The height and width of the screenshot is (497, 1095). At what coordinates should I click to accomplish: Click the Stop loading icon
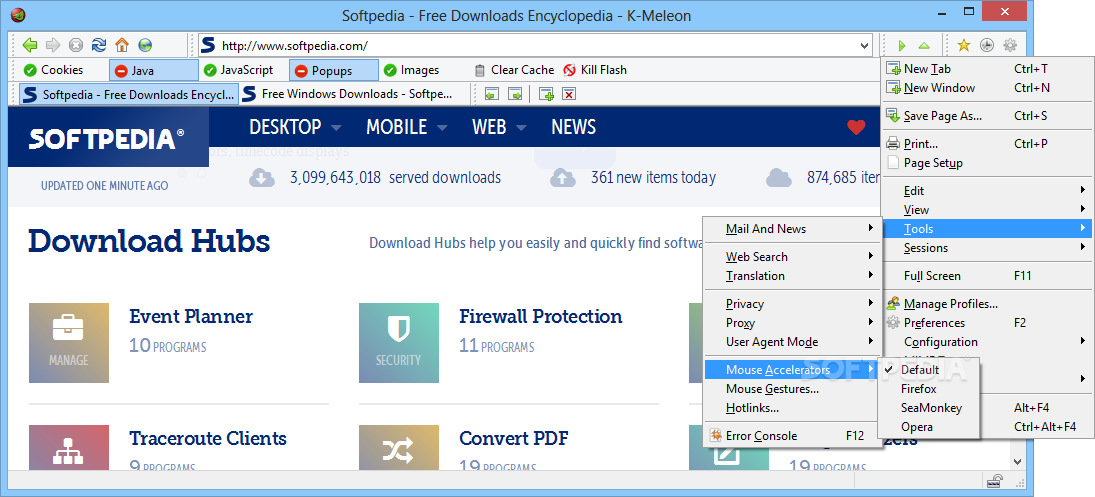coord(75,45)
